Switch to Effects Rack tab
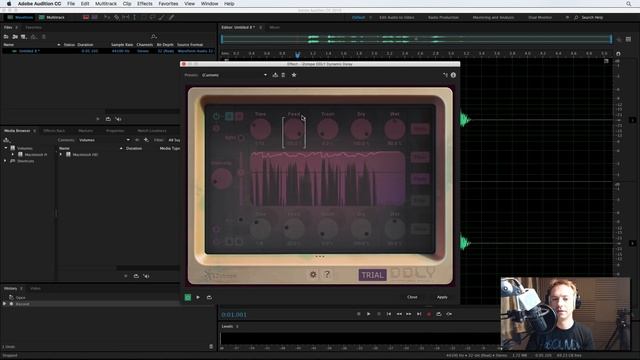Screen dimensions: 640x360 click(54, 131)
